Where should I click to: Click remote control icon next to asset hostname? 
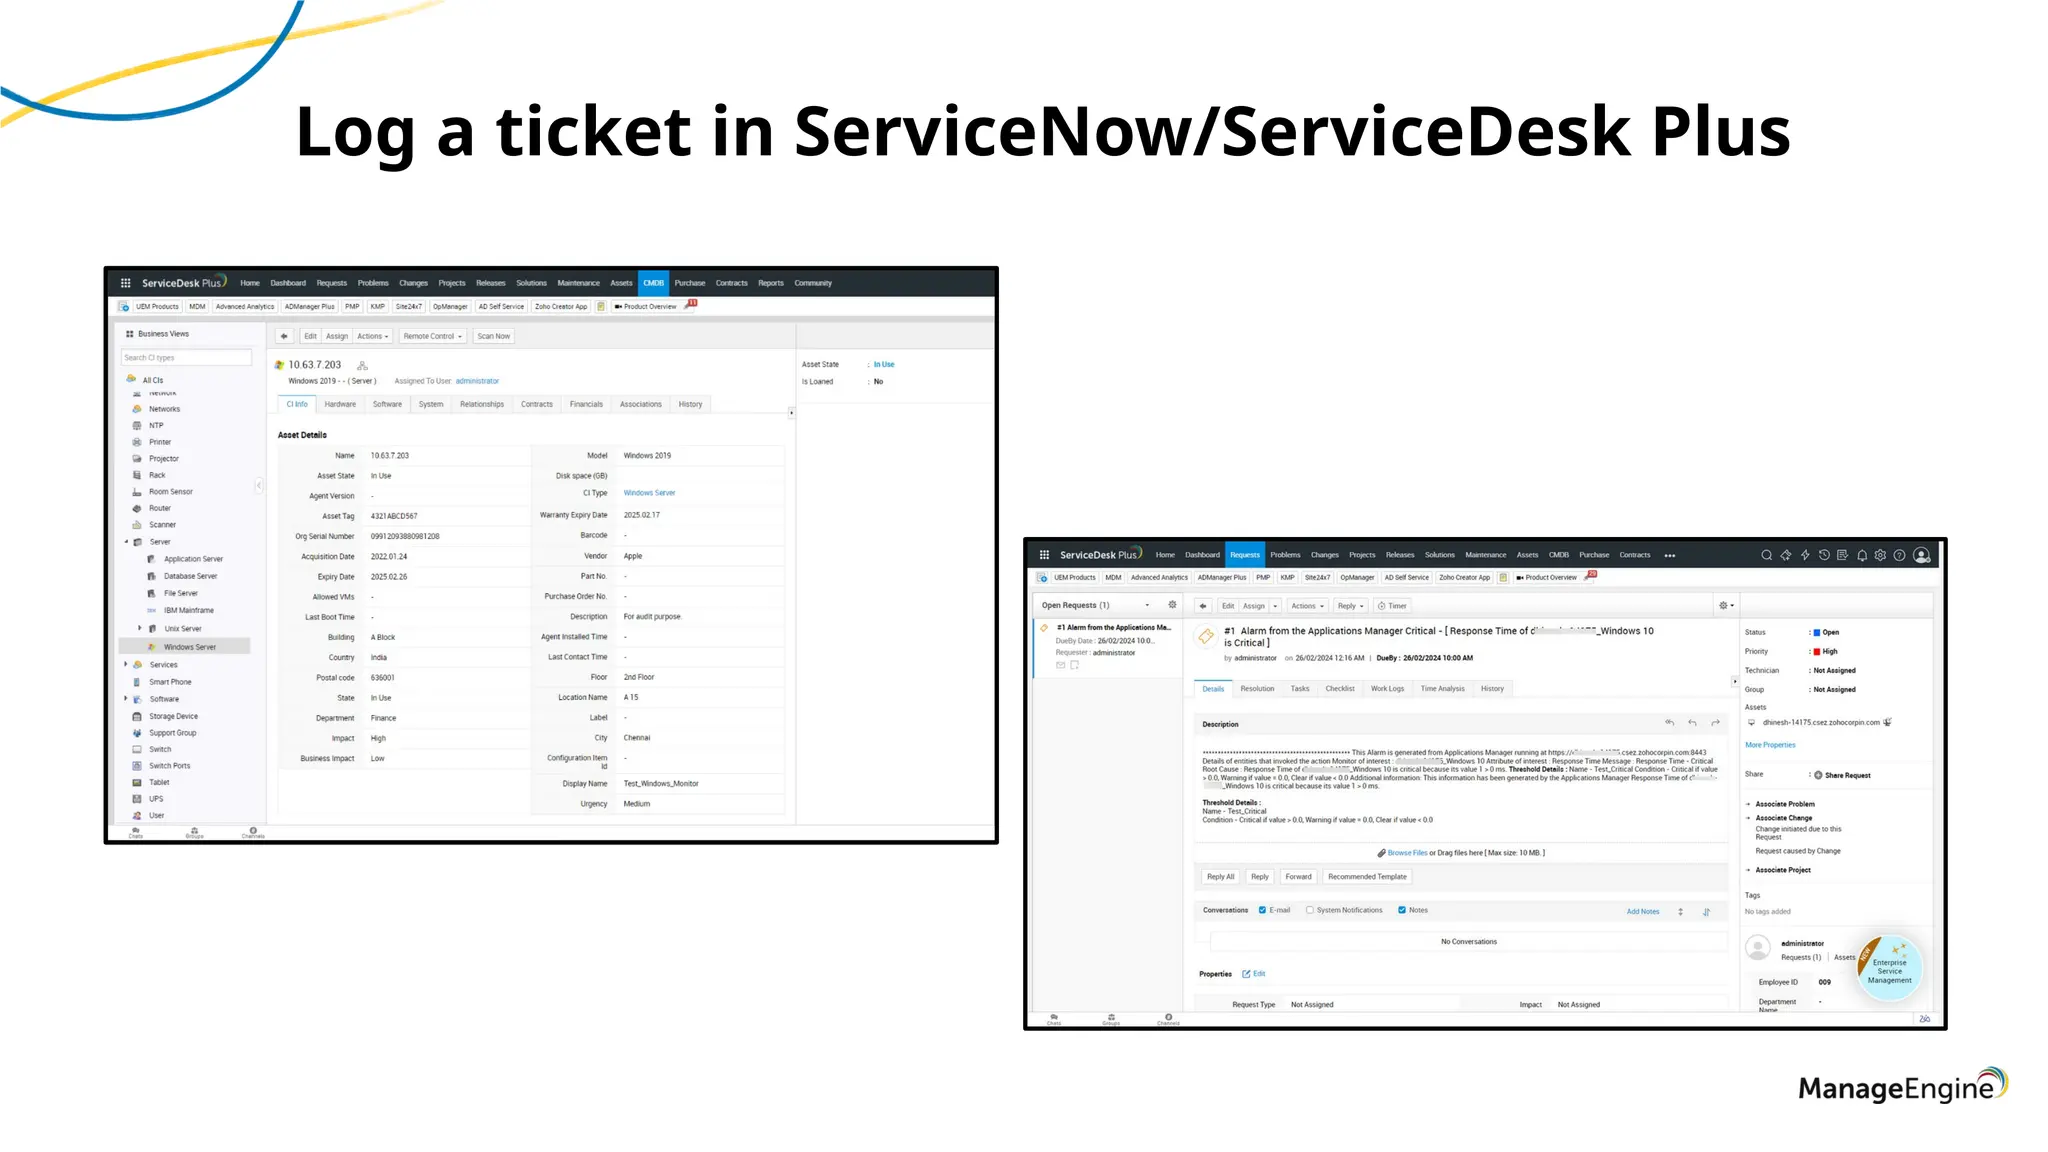1888,722
